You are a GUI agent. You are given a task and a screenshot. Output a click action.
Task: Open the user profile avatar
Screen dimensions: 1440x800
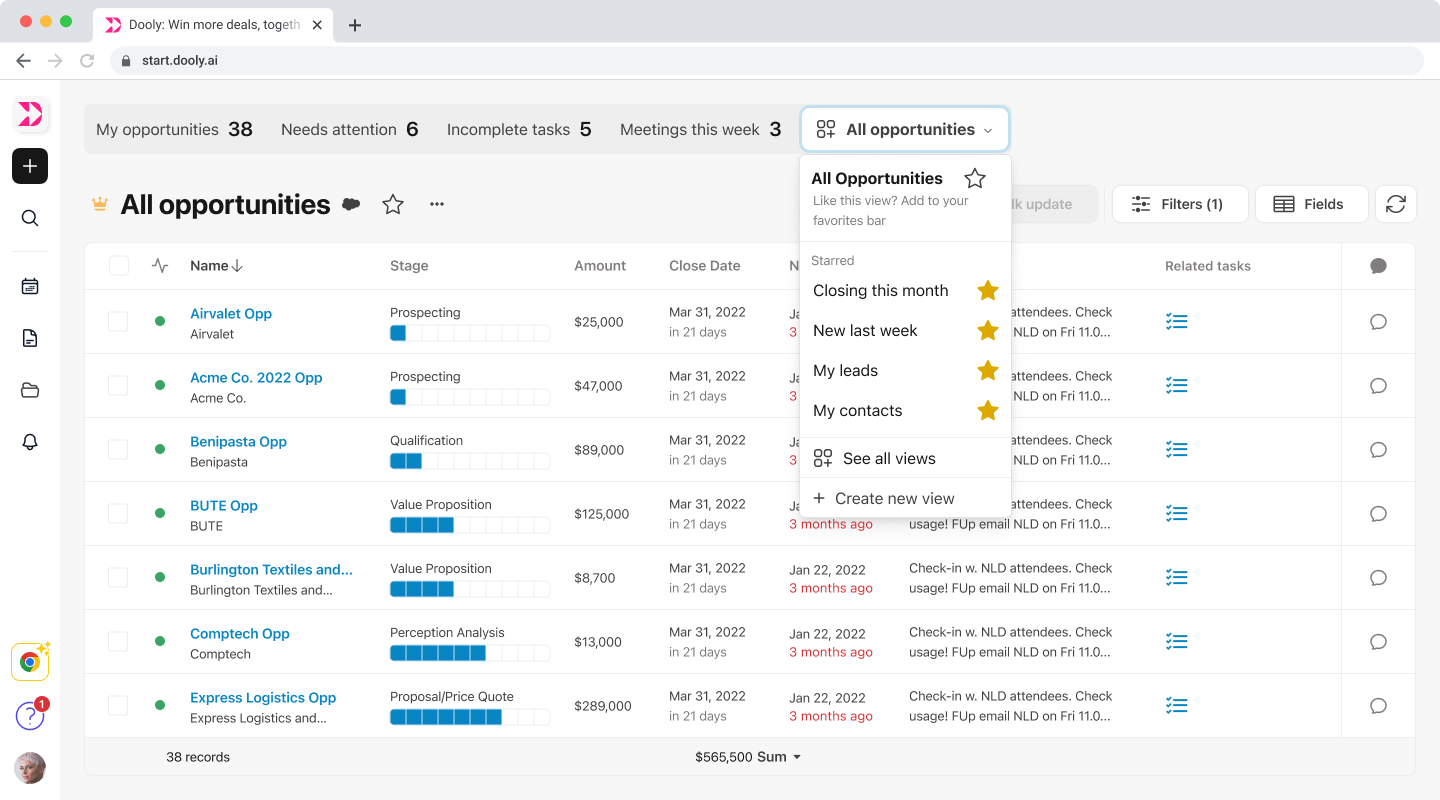pyautogui.click(x=30, y=768)
